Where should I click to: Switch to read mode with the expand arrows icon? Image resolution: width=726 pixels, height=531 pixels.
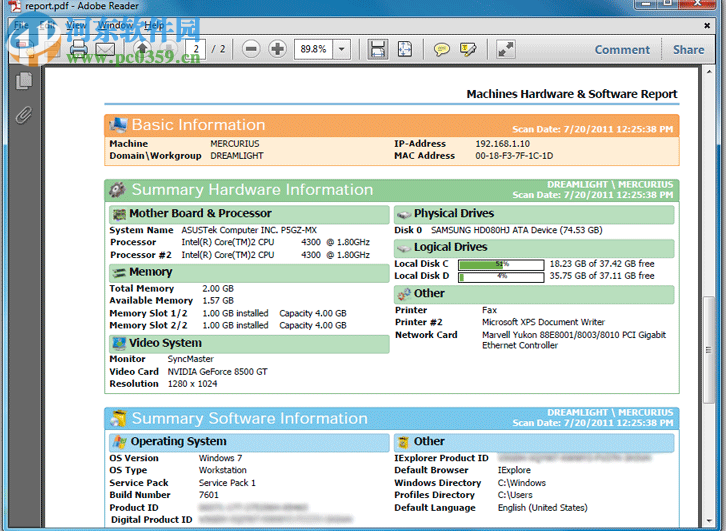click(506, 49)
